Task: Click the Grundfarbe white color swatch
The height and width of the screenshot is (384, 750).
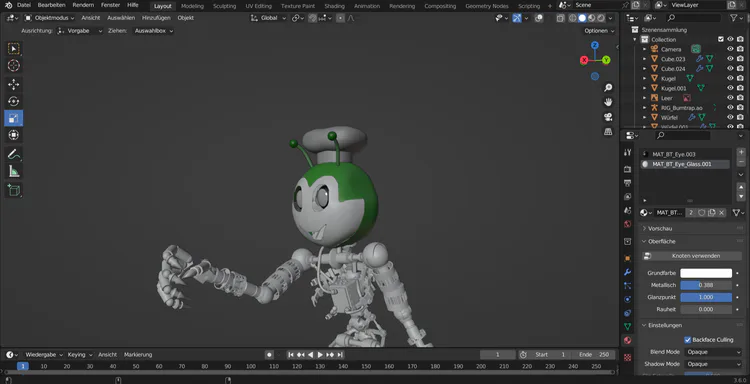Action: point(706,273)
